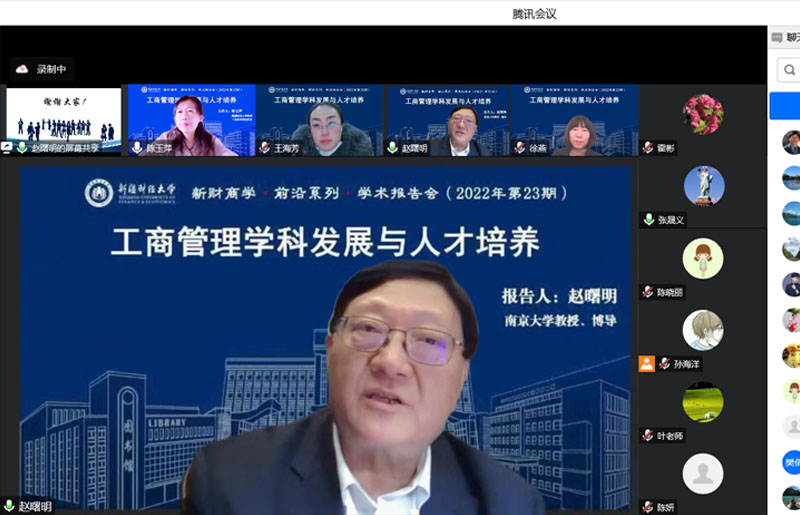Click the screen-share icon on 赵曙明的屏幕共享 thumbnail
This screenshot has width=800, height=515.
[8, 147]
